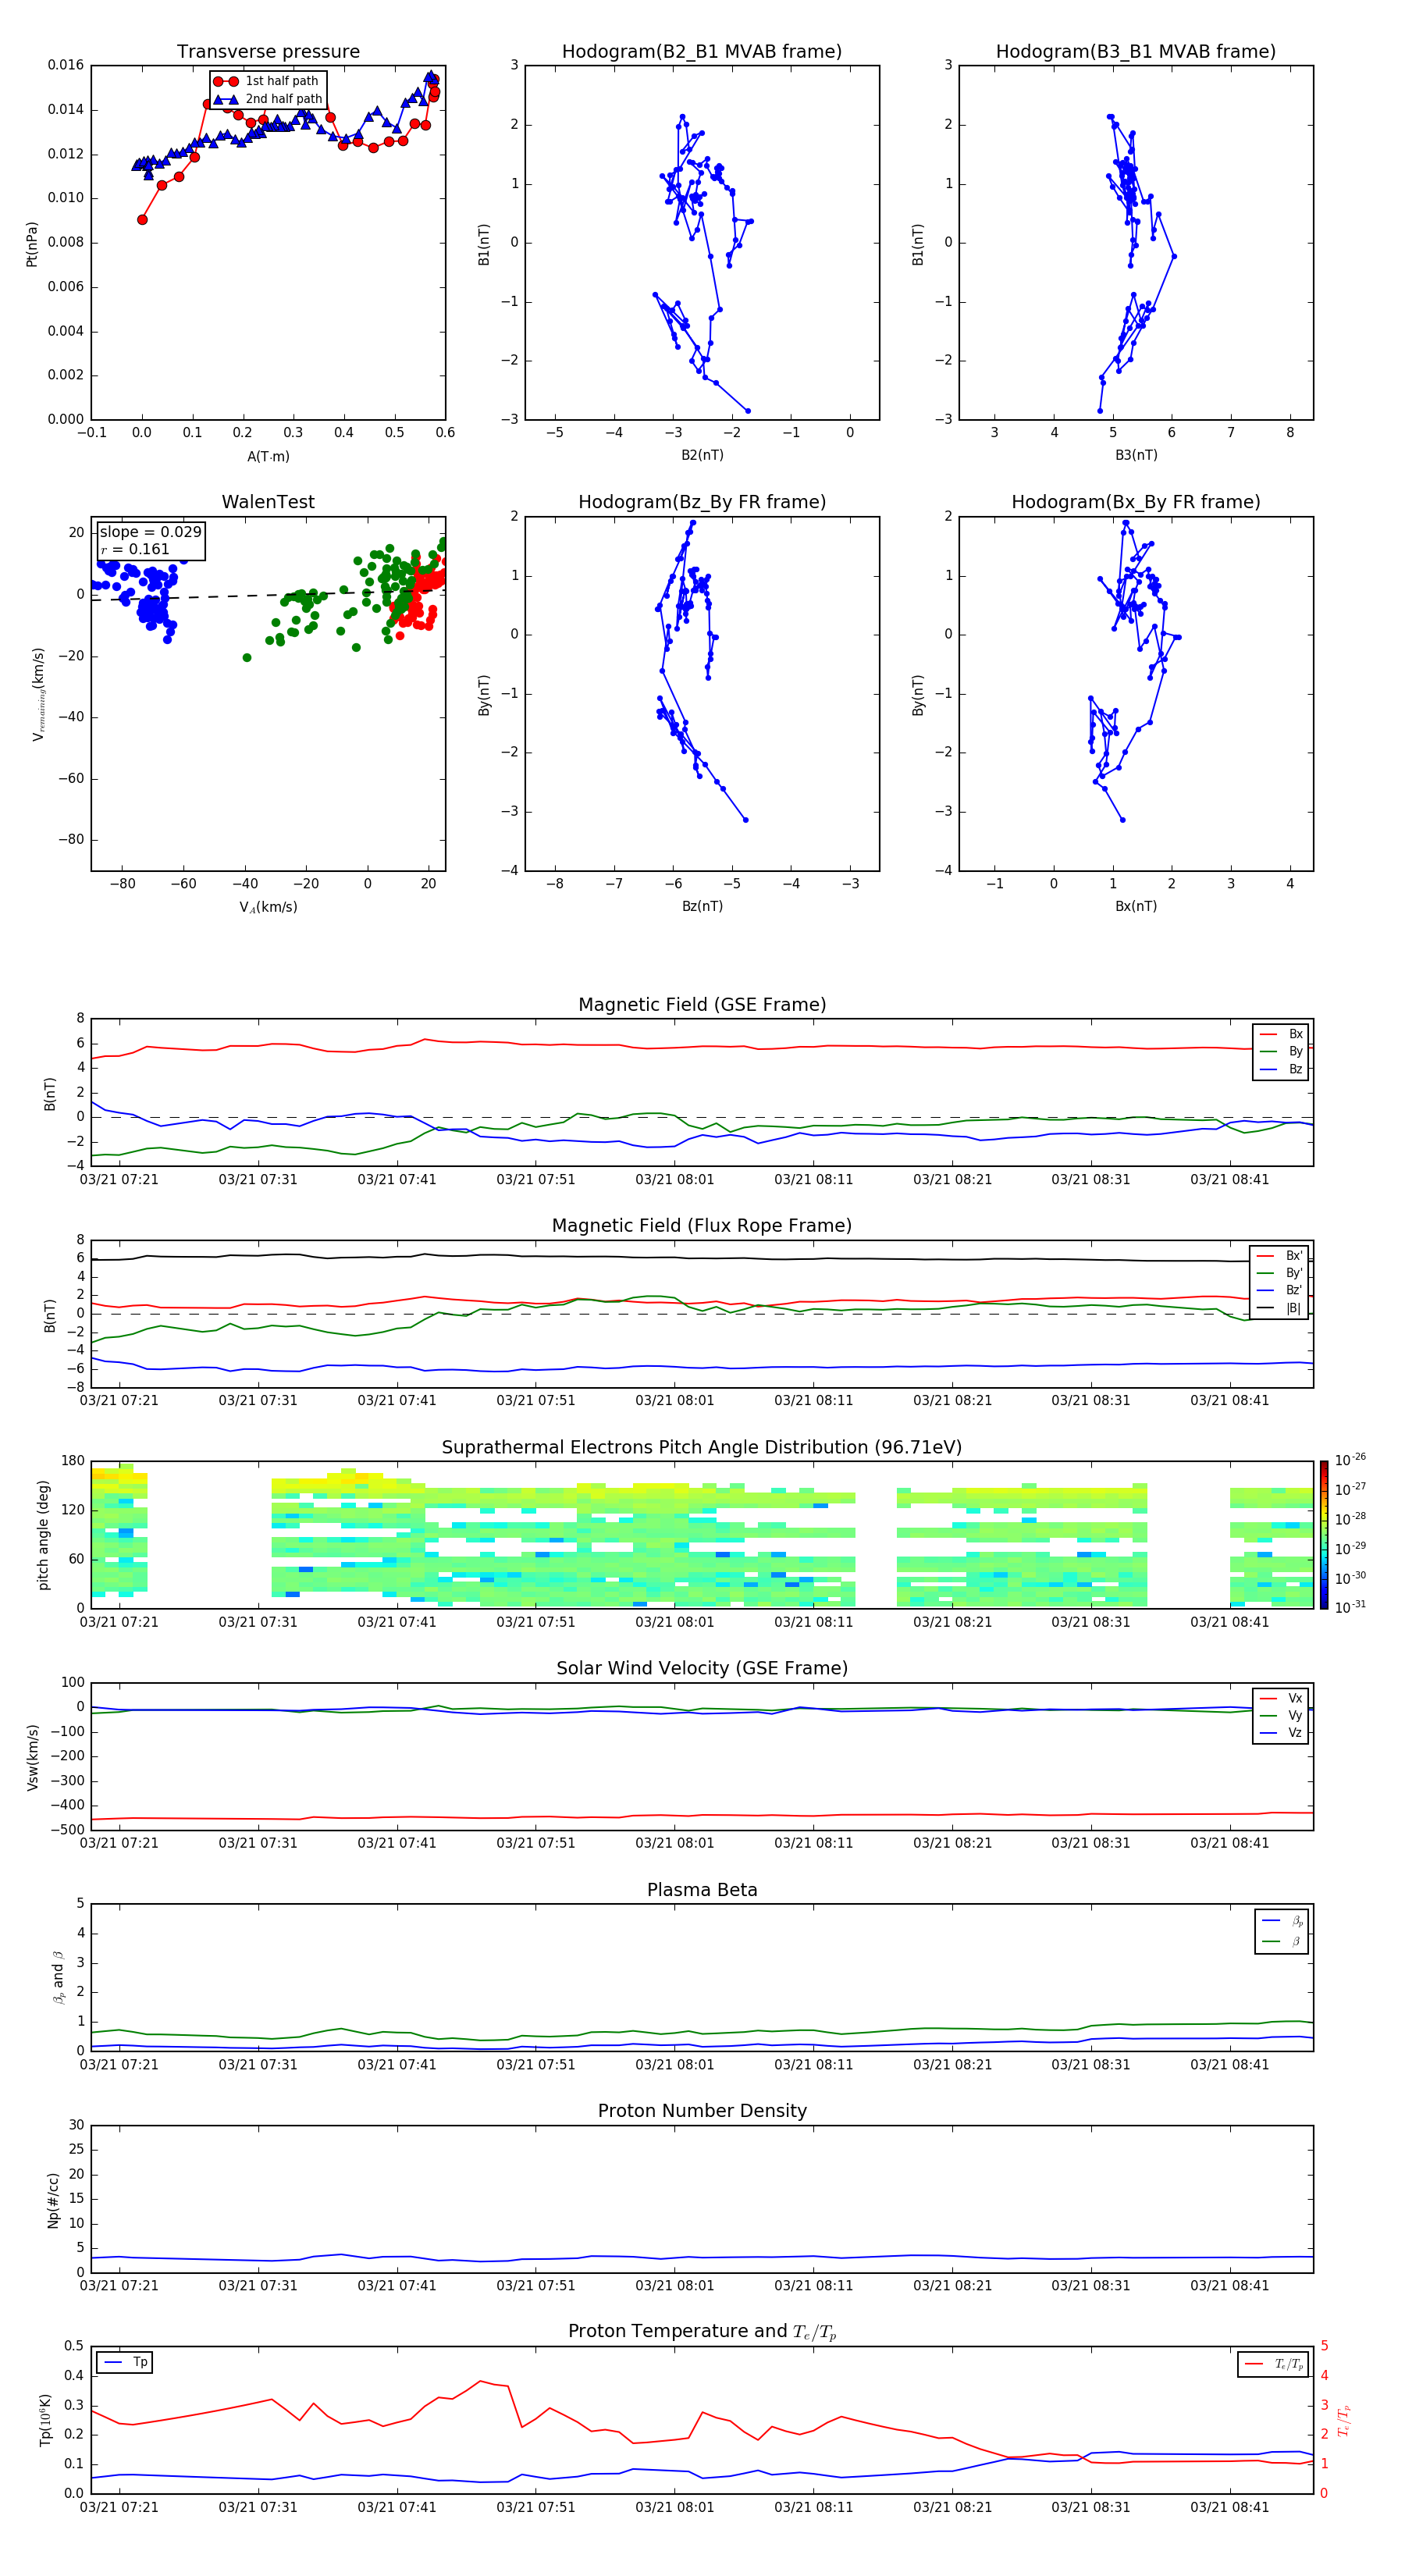This screenshot has height=2576, width=1405.
Task: Click the "Np(#/cc)" y-axis label
Action: point(52,2200)
